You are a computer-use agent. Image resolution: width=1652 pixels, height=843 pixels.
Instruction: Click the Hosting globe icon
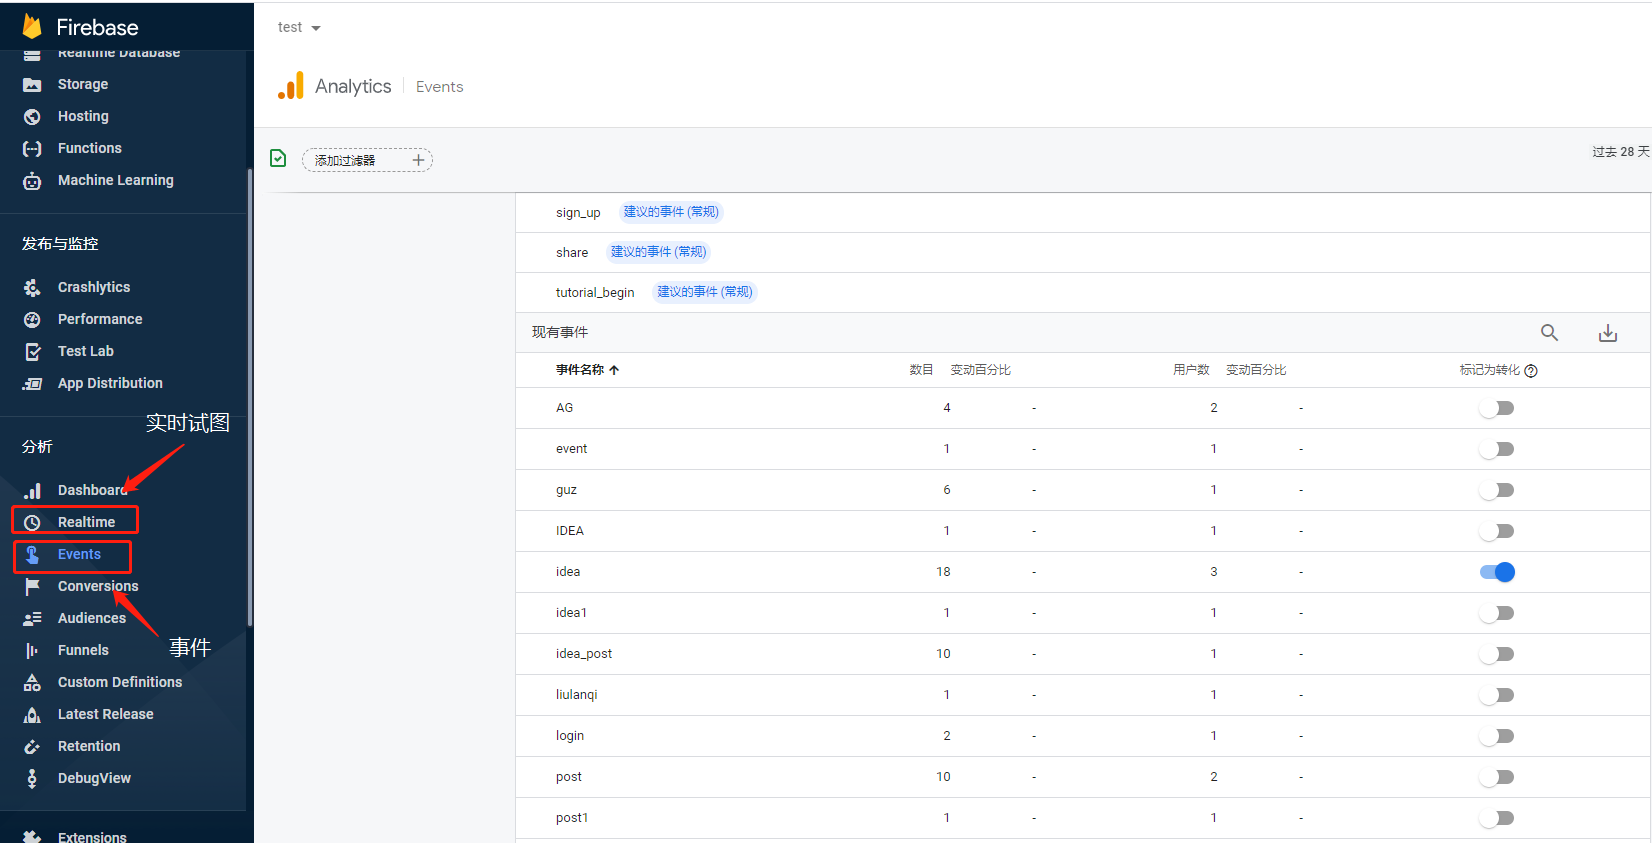tap(32, 117)
